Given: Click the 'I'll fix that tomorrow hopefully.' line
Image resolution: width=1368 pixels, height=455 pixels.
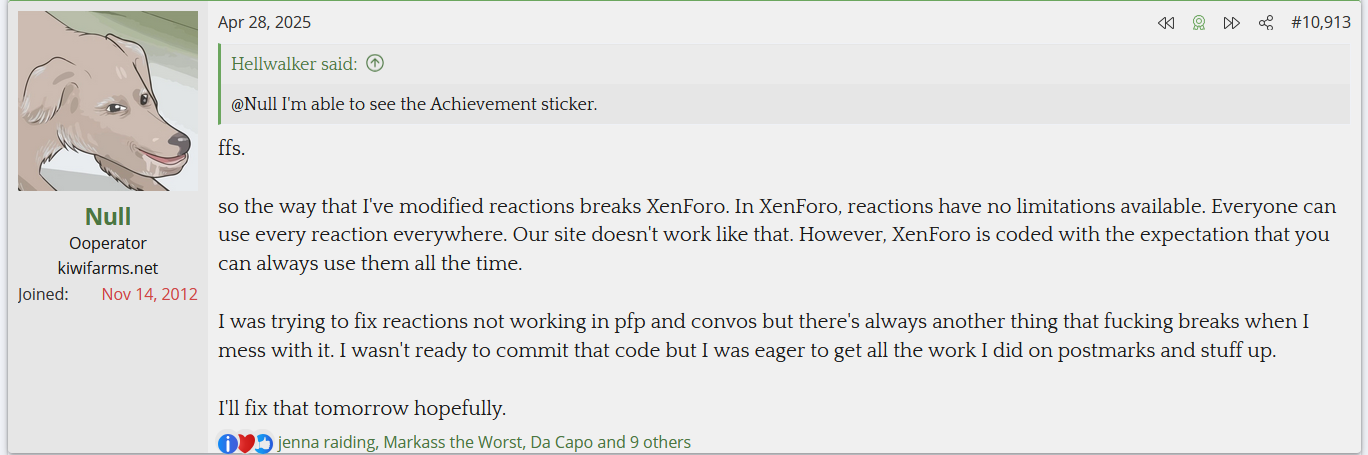Looking at the screenshot, I should point(362,408).
